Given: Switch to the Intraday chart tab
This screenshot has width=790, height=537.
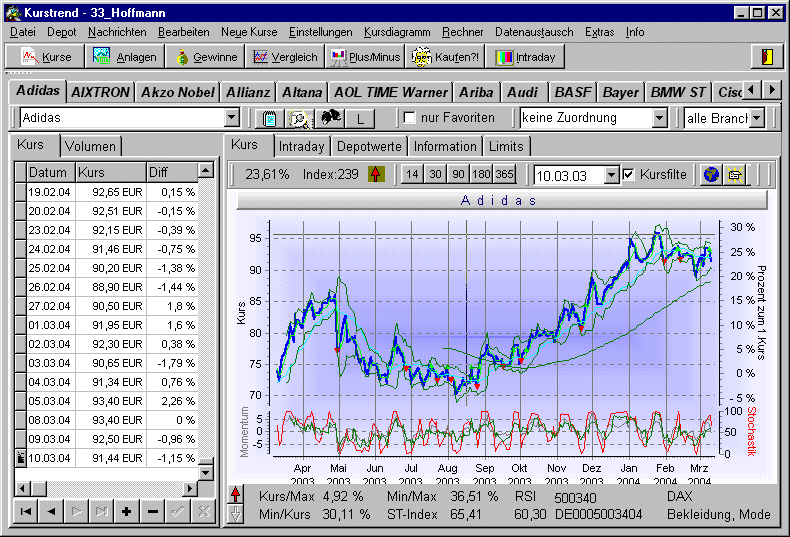Looking at the screenshot, I should [x=301, y=147].
